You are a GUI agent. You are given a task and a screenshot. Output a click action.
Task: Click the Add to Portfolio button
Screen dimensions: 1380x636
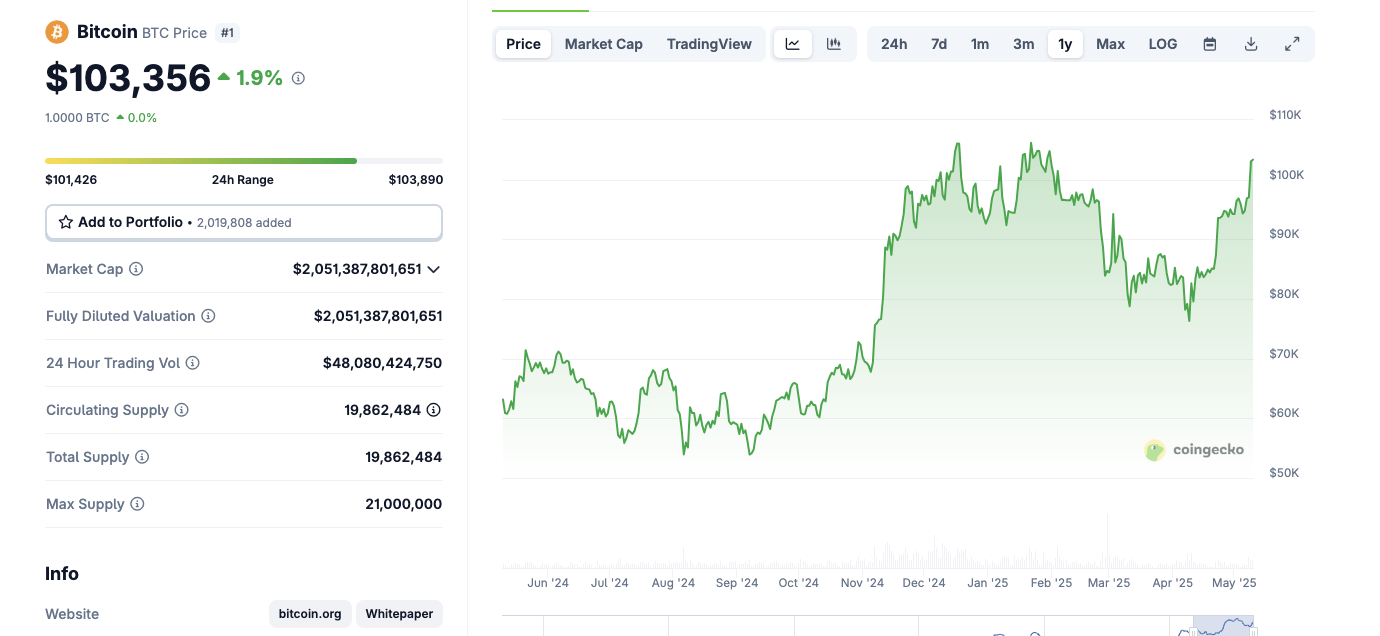click(x=244, y=222)
